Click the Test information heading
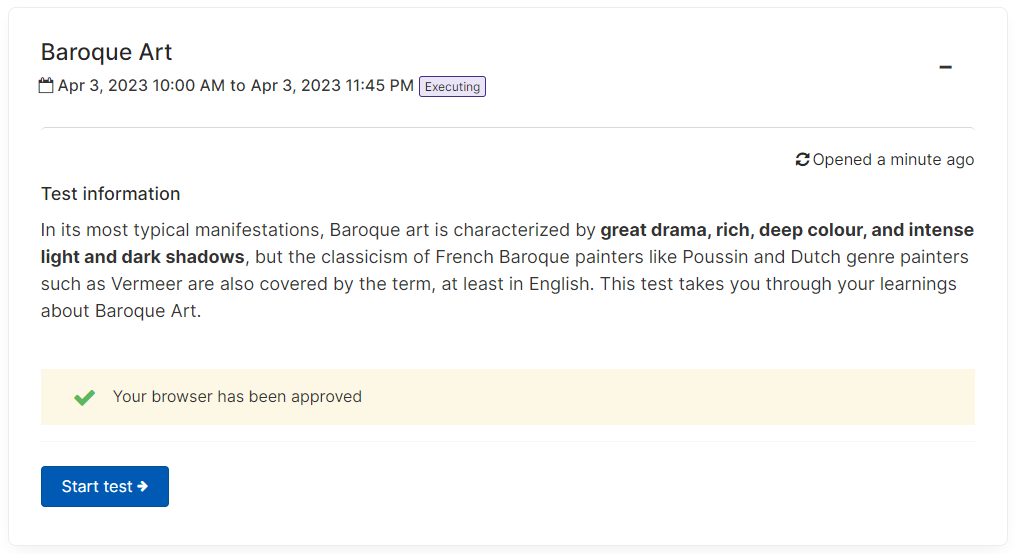This screenshot has height=554, width=1016. [x=111, y=194]
